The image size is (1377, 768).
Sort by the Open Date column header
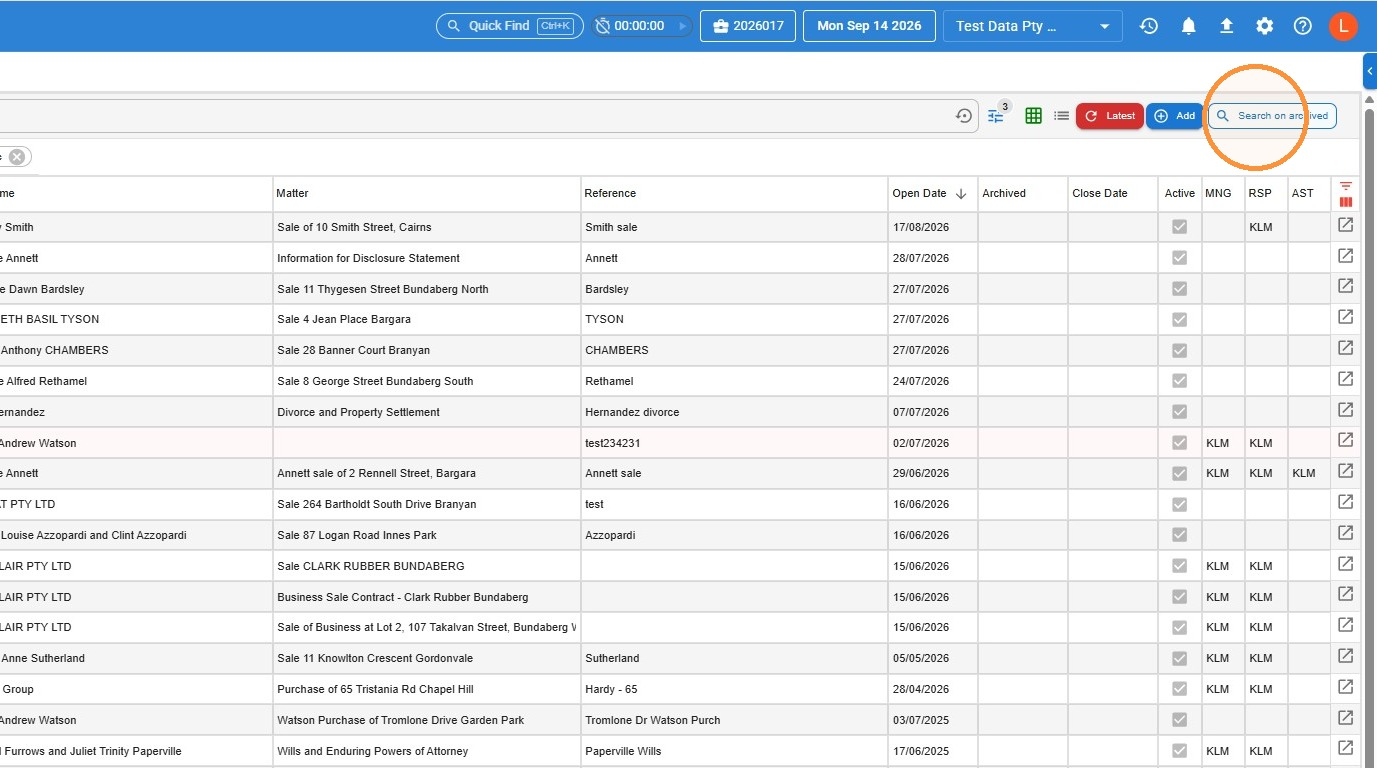point(933,193)
